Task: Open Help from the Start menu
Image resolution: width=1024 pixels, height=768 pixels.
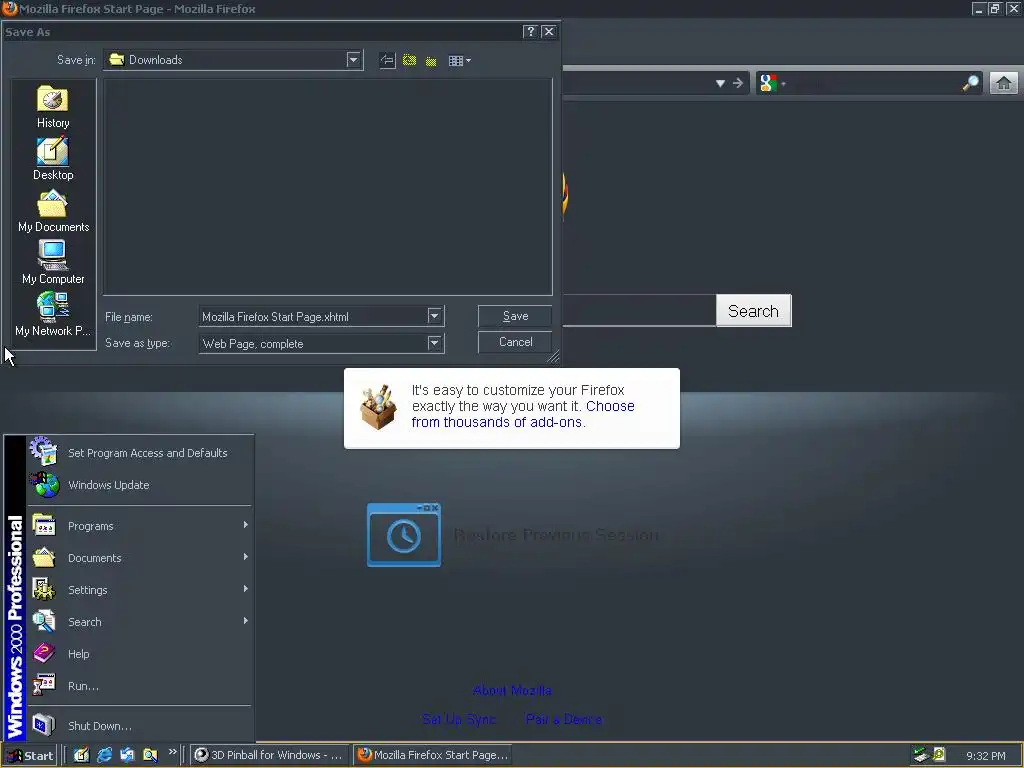Action: coord(140,654)
